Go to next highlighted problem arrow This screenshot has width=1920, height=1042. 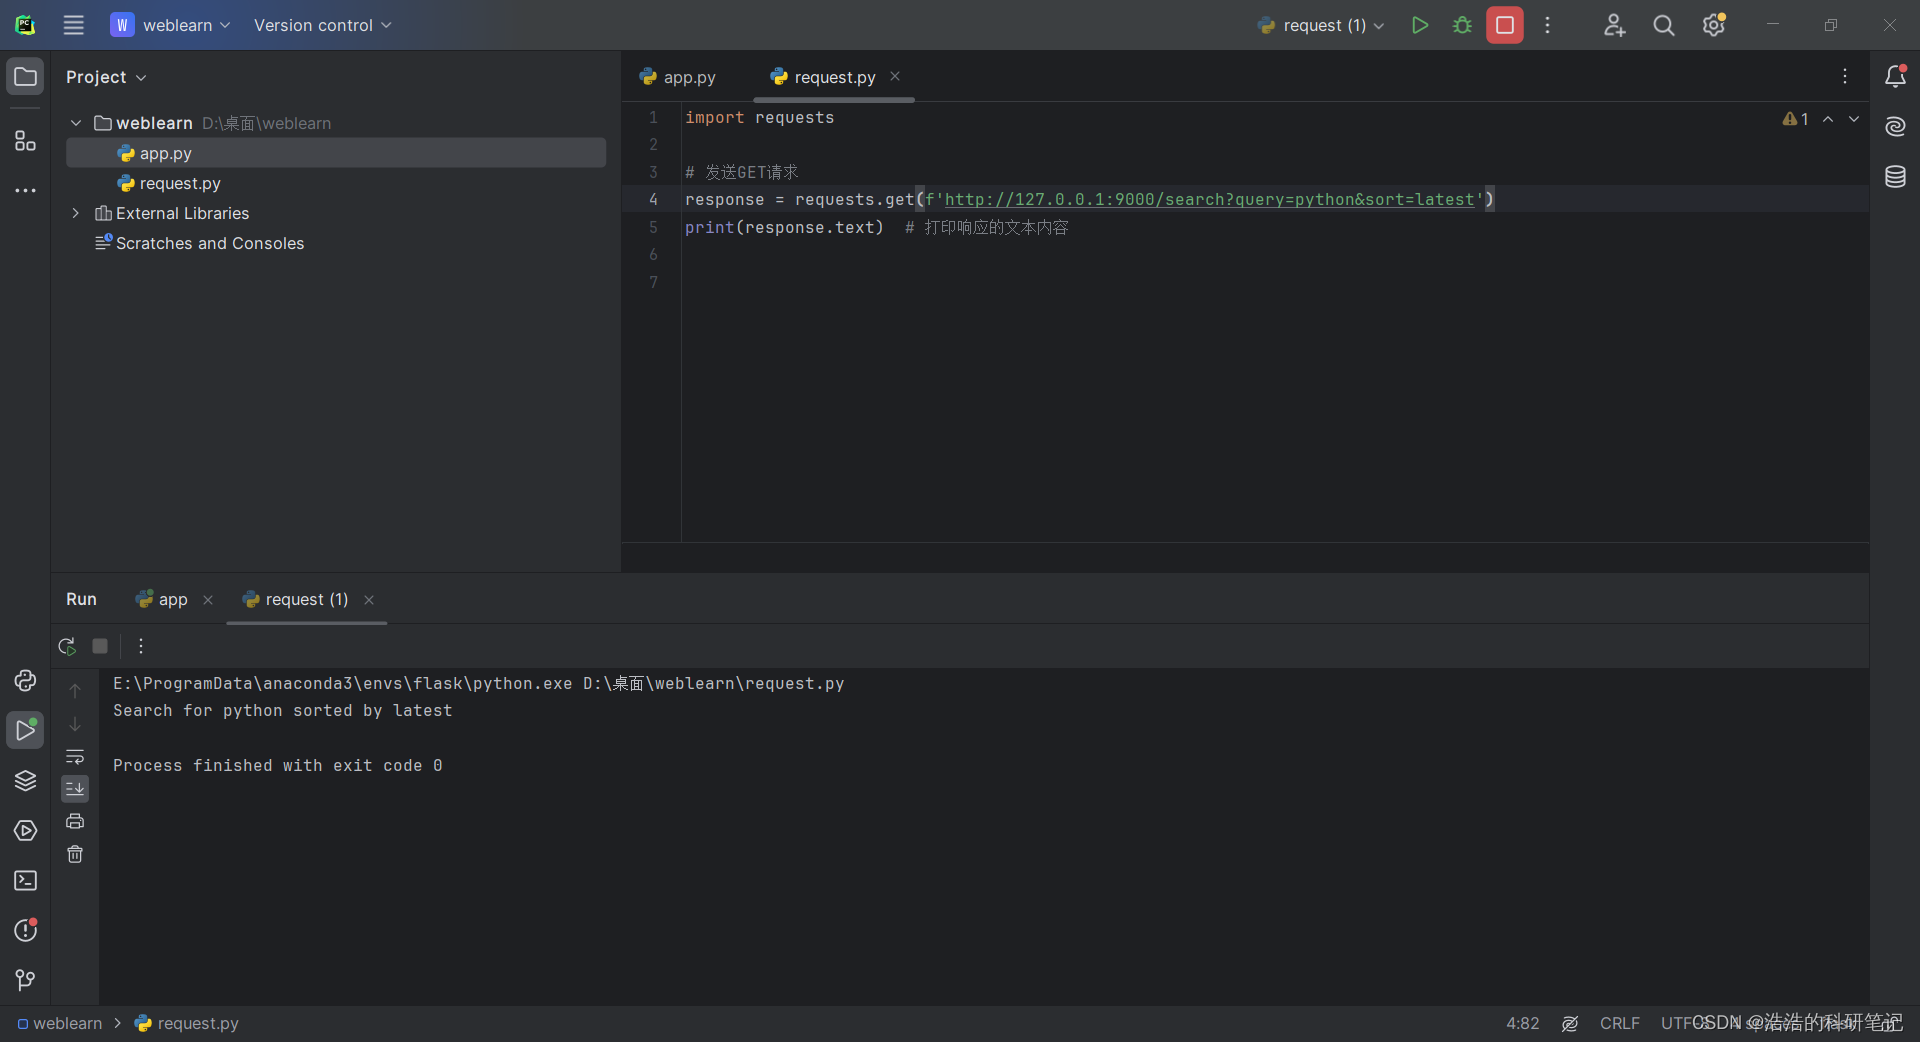pyautogui.click(x=1854, y=119)
